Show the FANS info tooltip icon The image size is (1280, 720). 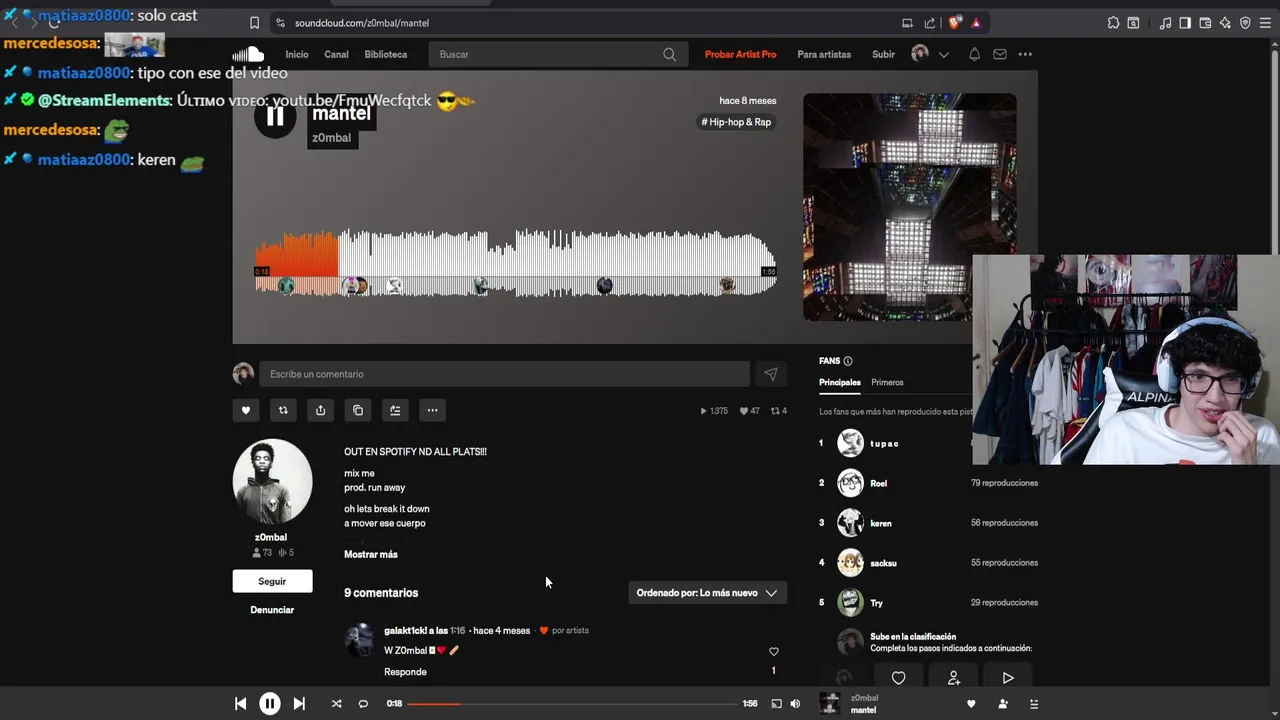click(848, 361)
